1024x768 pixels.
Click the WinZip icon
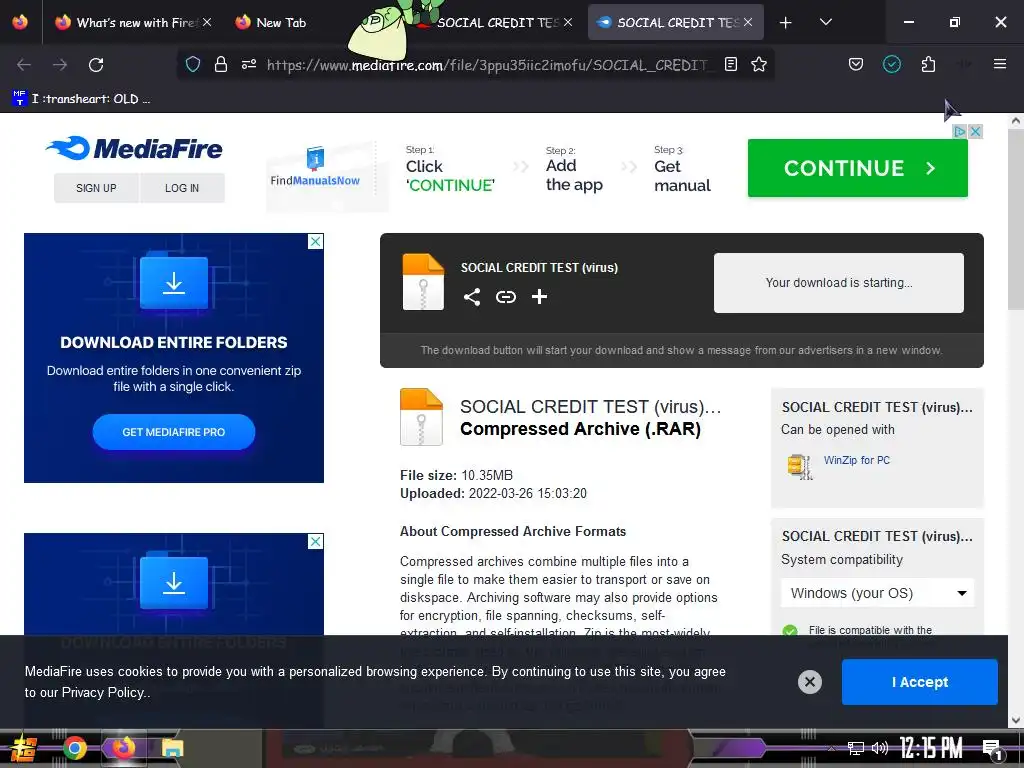point(799,466)
